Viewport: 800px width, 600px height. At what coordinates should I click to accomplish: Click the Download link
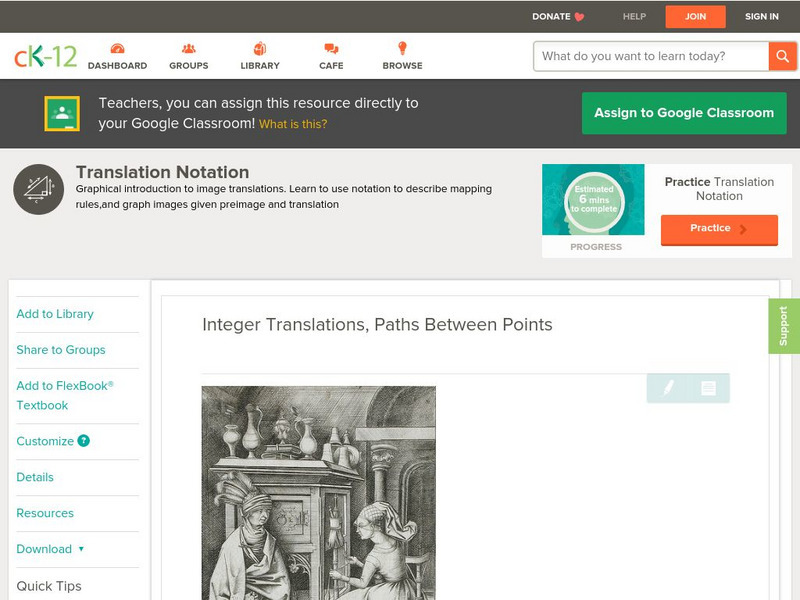pos(44,549)
